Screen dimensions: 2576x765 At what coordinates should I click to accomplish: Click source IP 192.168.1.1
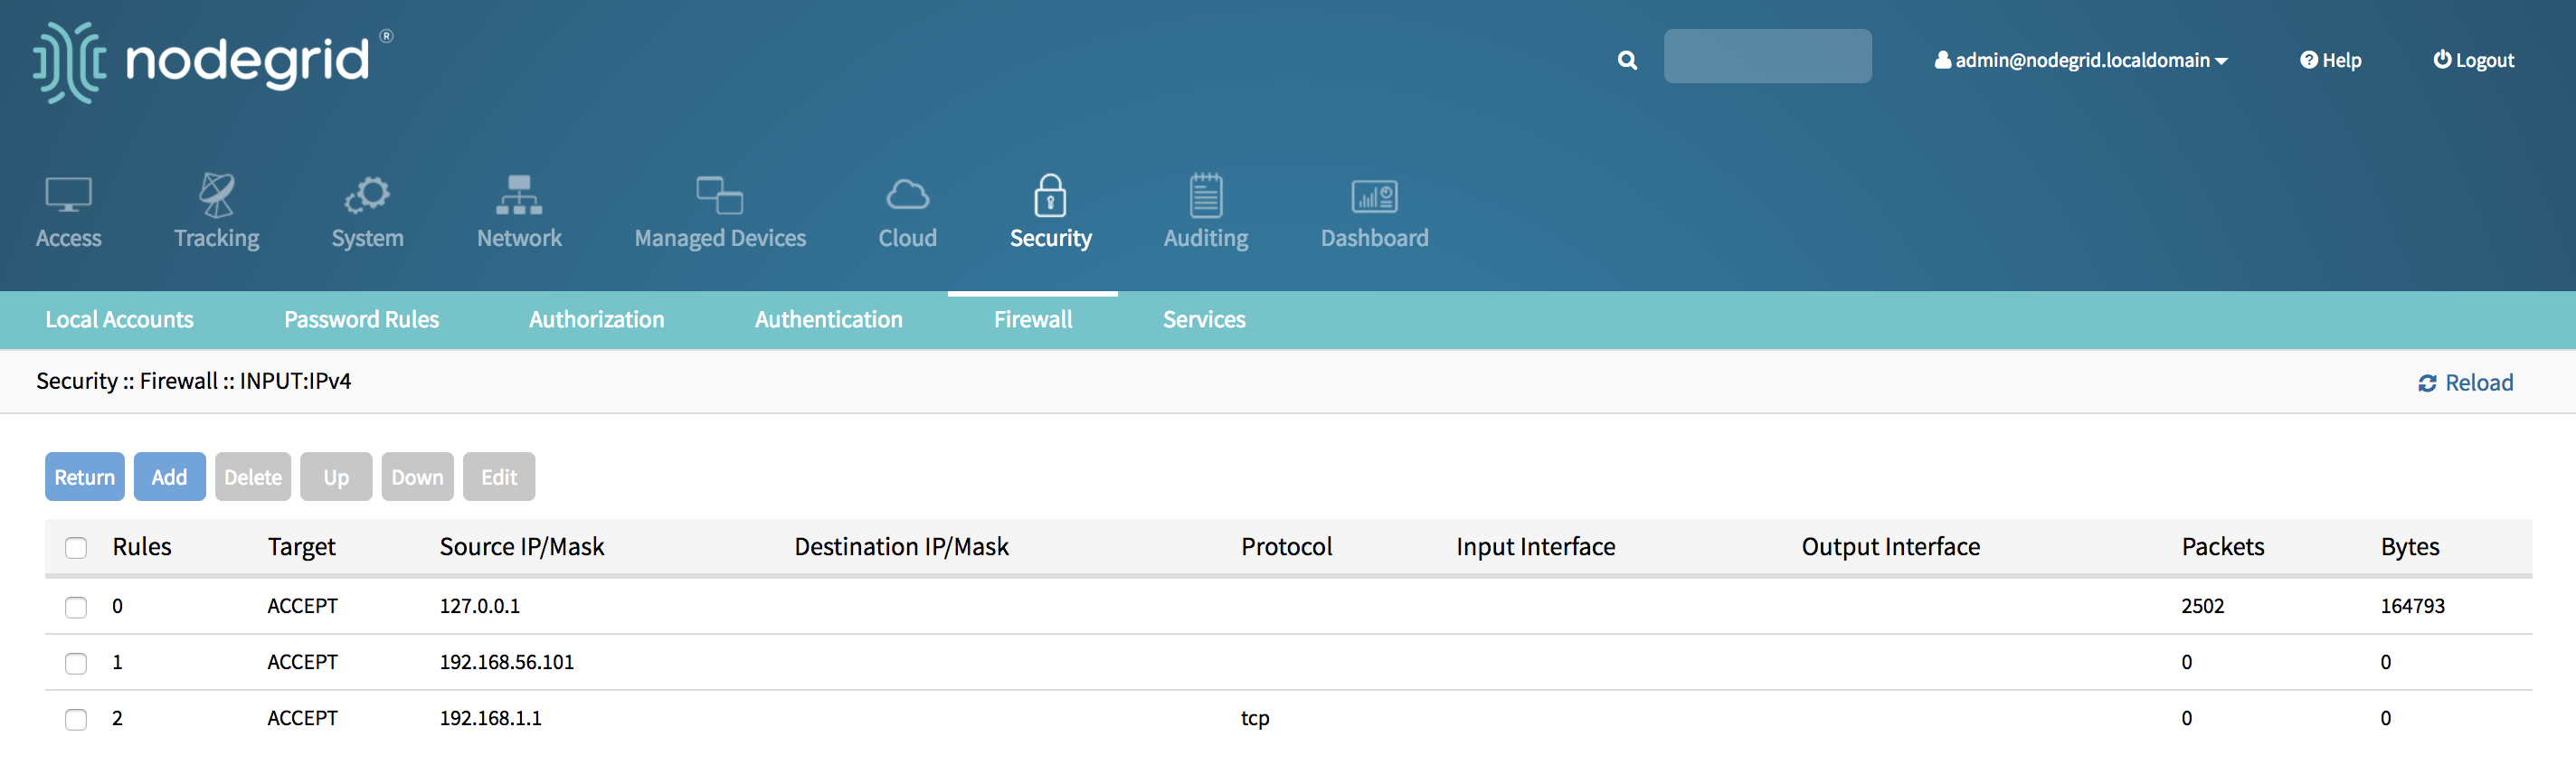[x=490, y=718]
